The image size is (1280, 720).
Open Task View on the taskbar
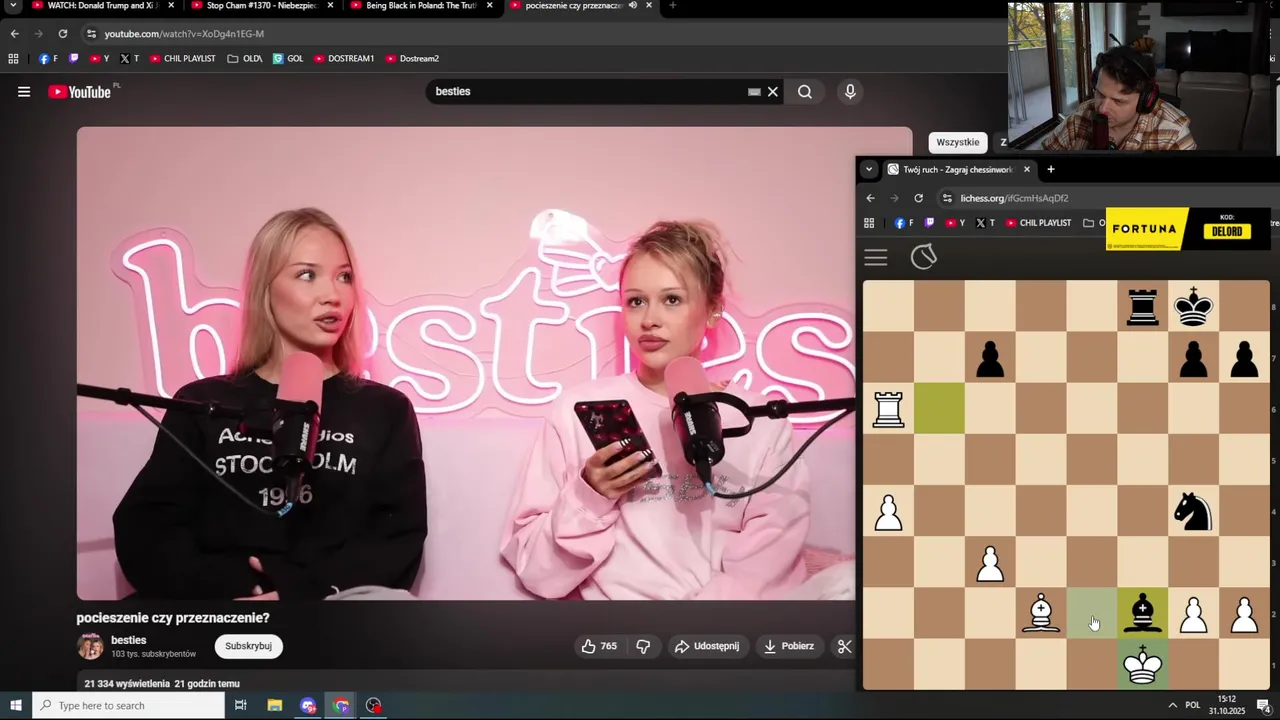click(241, 705)
